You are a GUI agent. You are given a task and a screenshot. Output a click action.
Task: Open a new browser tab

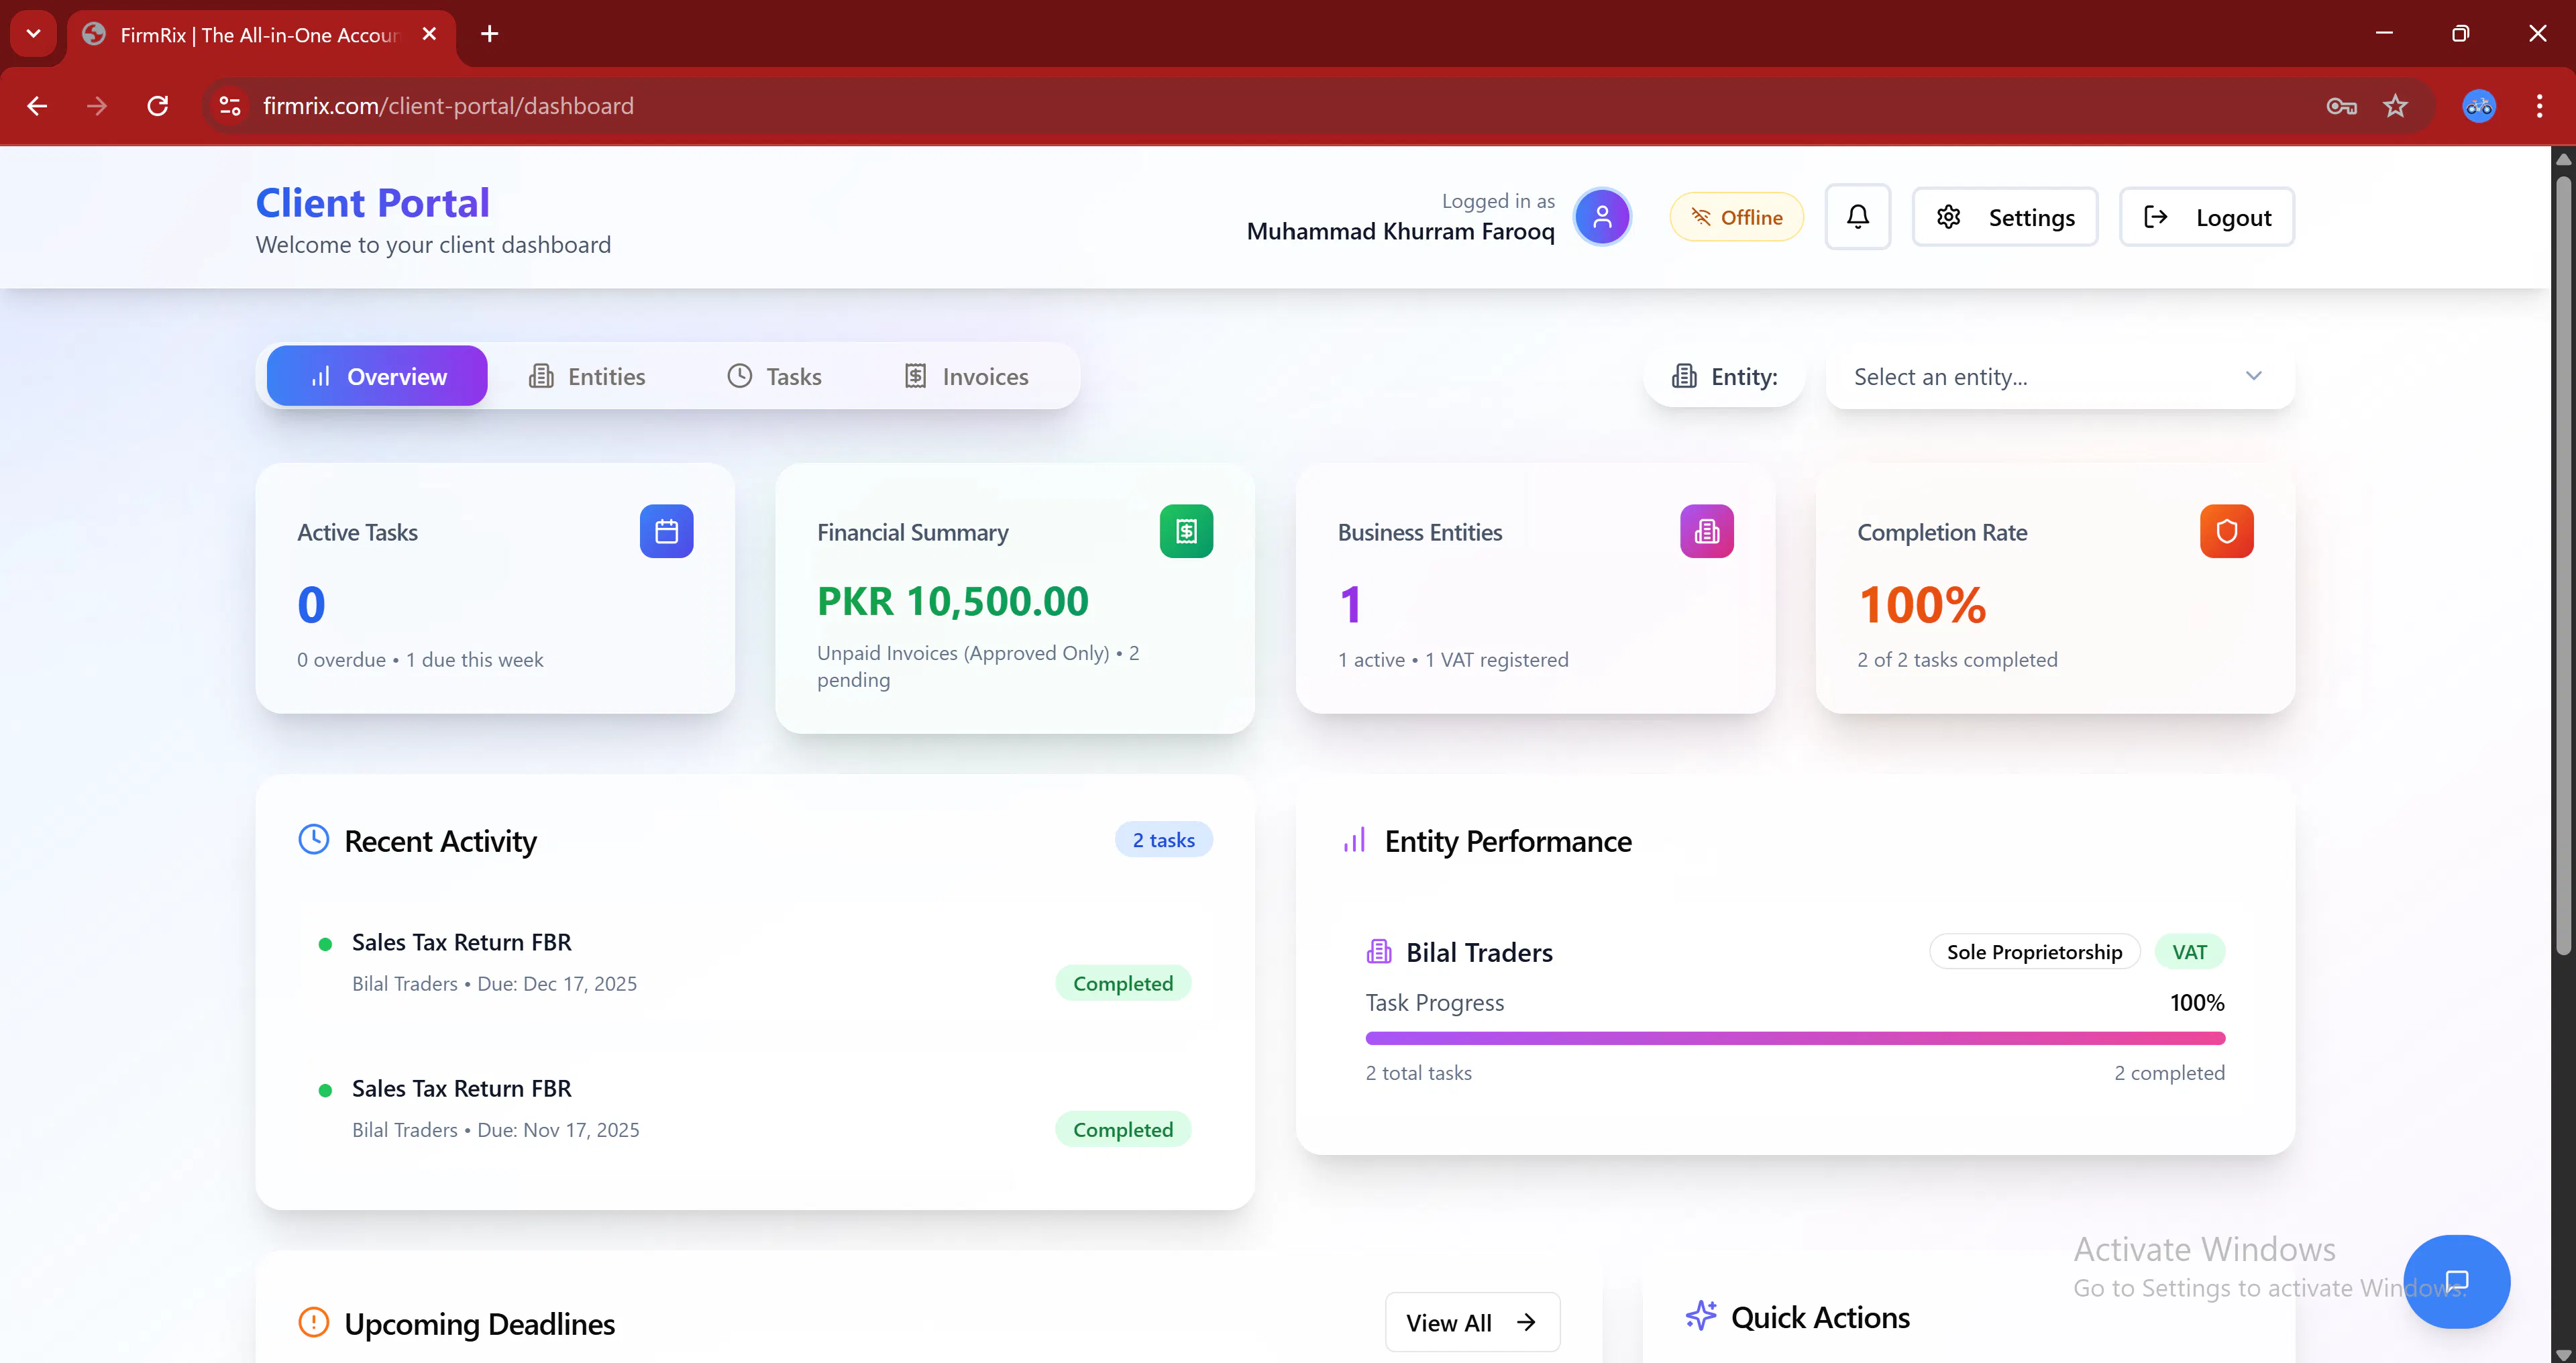click(x=489, y=34)
